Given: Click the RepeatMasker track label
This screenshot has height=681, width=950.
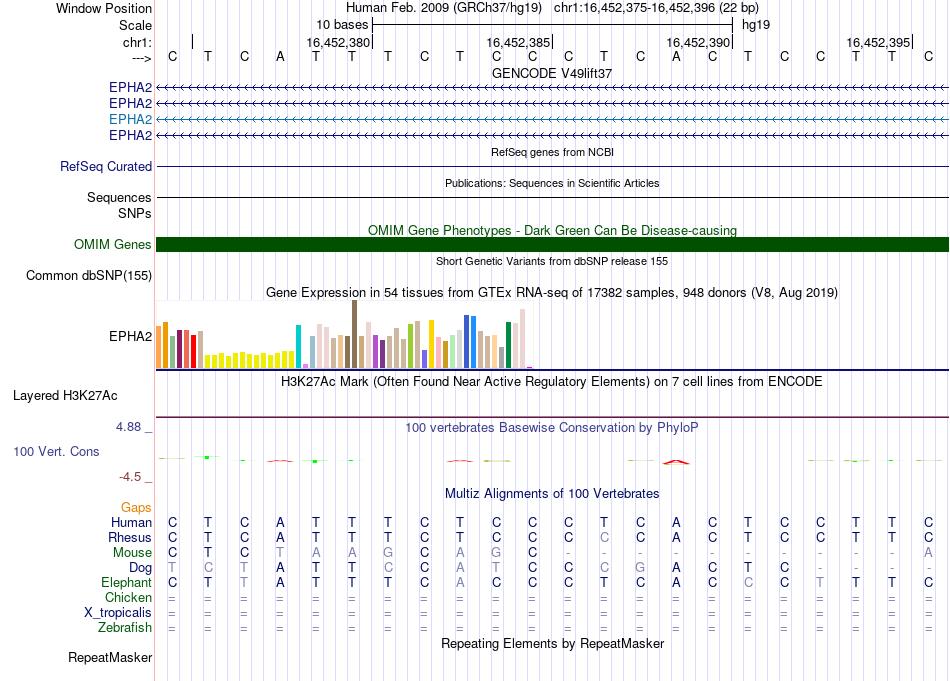Looking at the screenshot, I should tap(110, 658).
